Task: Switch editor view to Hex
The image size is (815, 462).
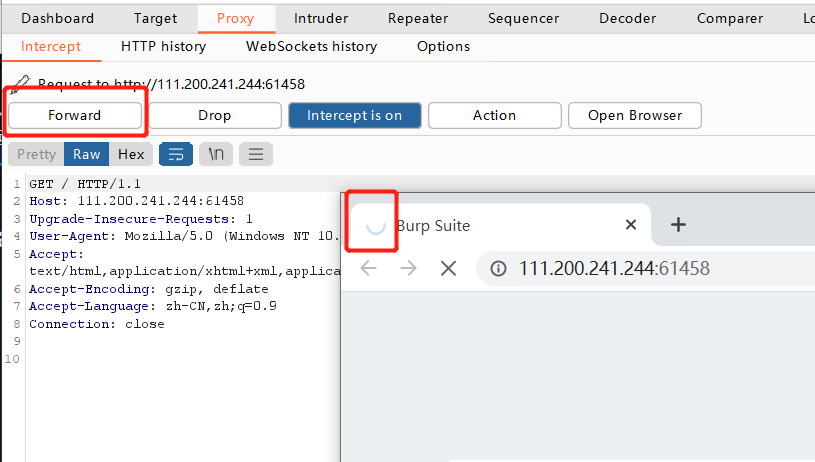Action: click(x=131, y=154)
